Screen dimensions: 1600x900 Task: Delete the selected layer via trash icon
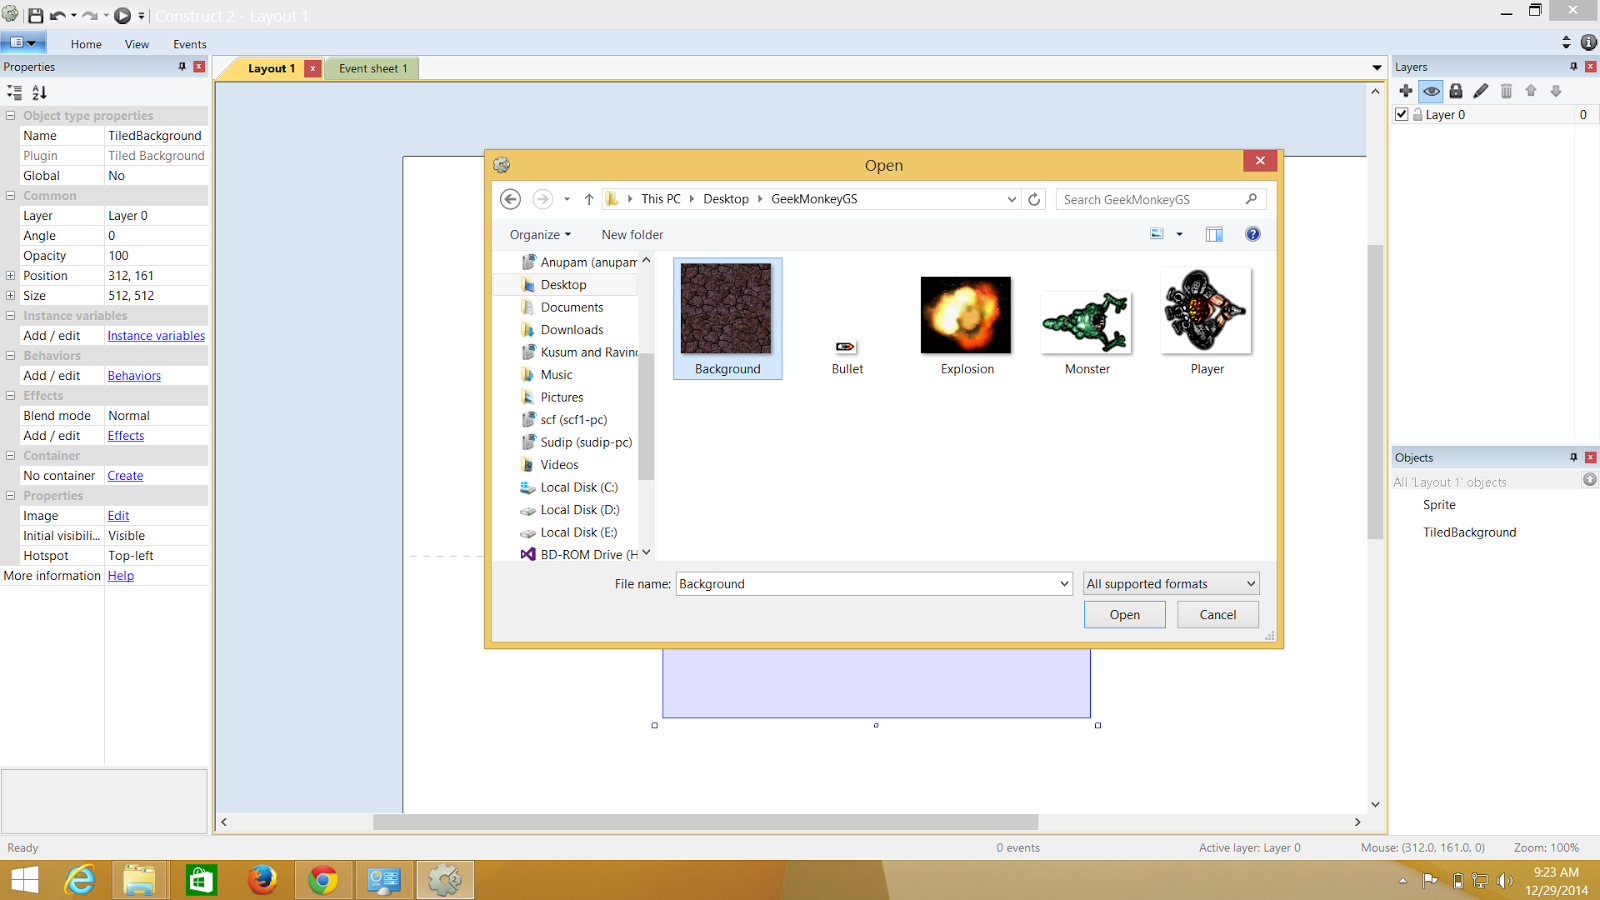pyautogui.click(x=1506, y=91)
